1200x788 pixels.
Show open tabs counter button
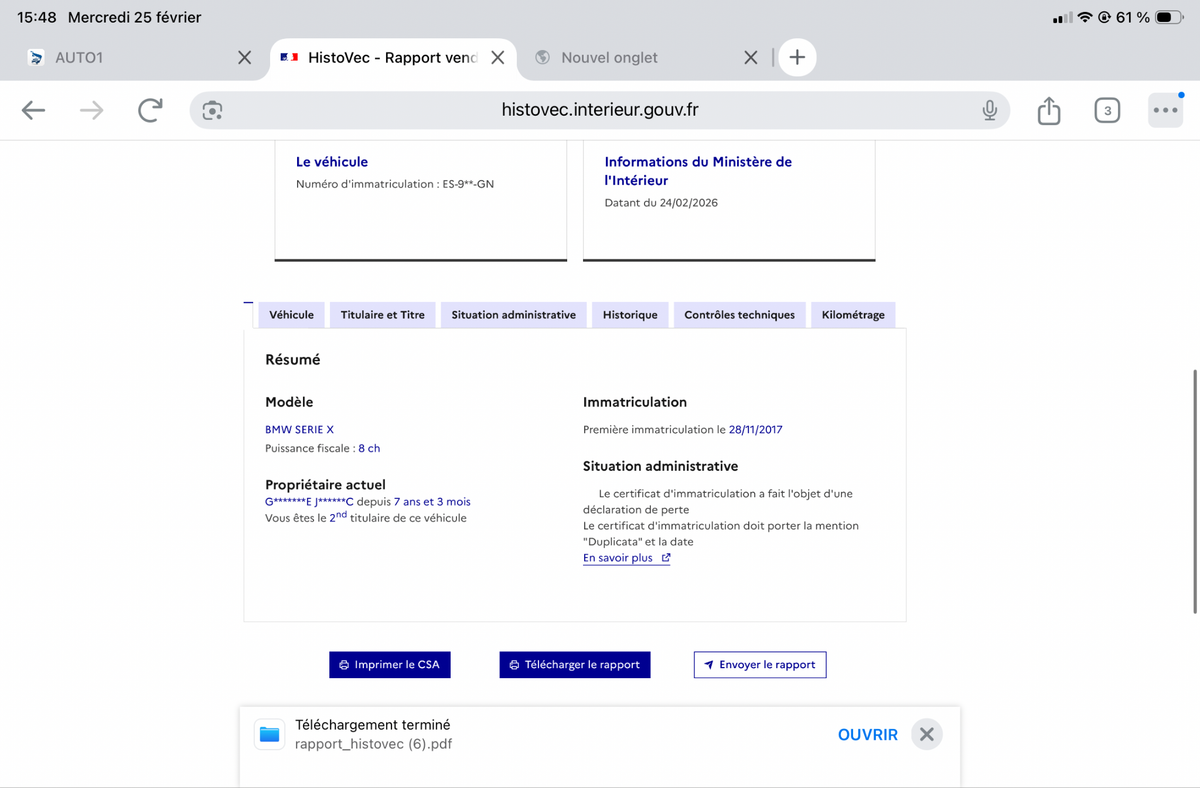1106,111
